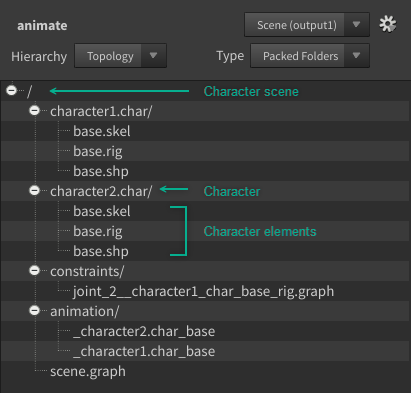
Task: Collapse the character1.char/ folder
Action: tap(34, 110)
